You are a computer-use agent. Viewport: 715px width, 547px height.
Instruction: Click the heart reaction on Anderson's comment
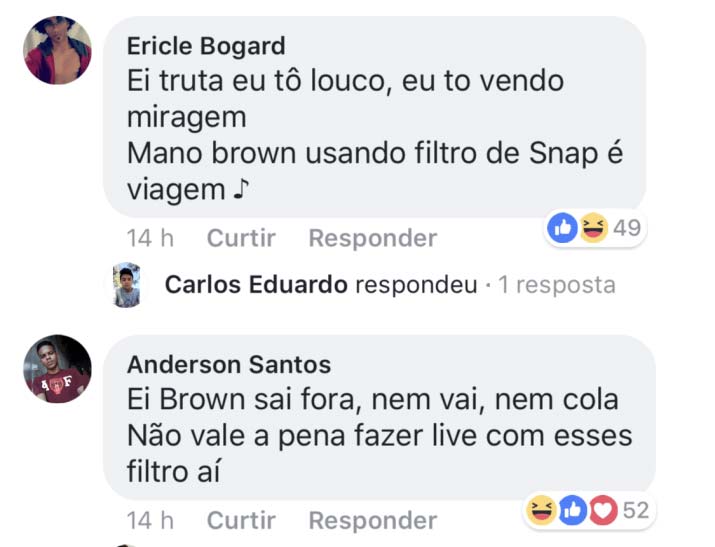(x=603, y=510)
